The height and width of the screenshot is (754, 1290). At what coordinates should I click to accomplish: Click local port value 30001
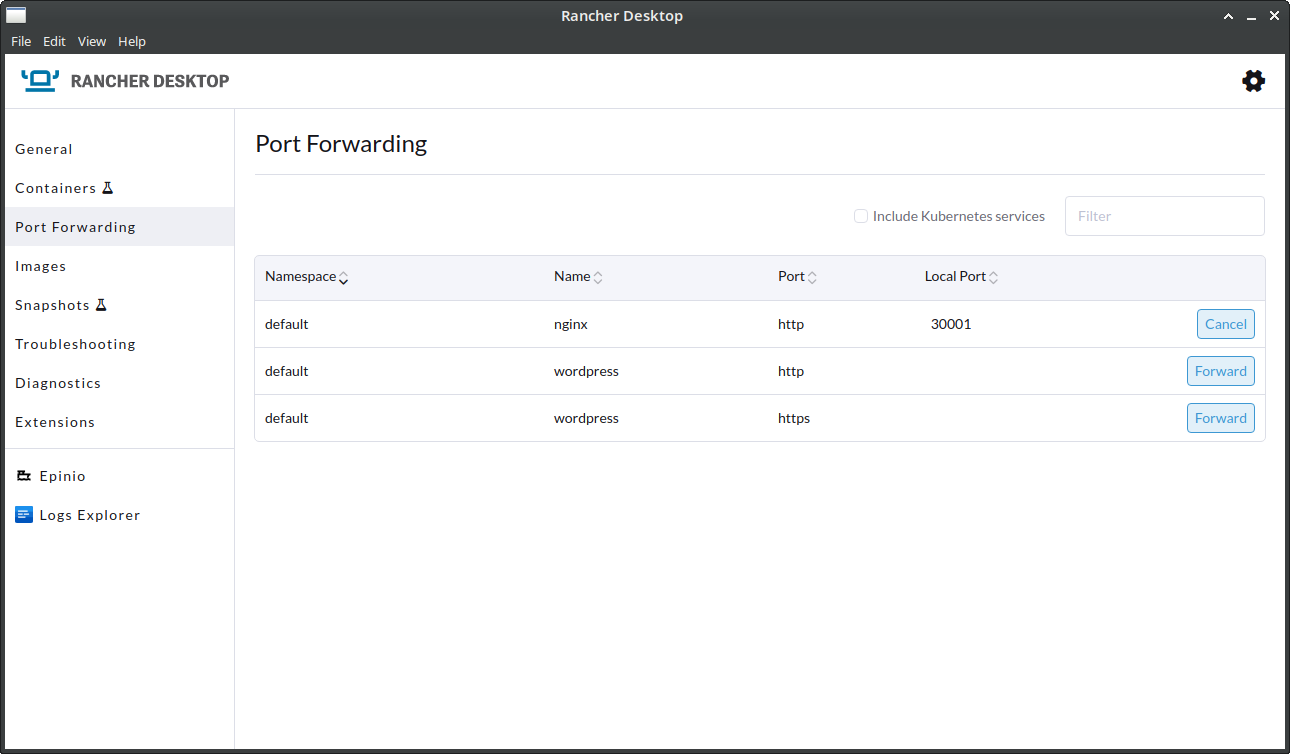click(x=951, y=324)
